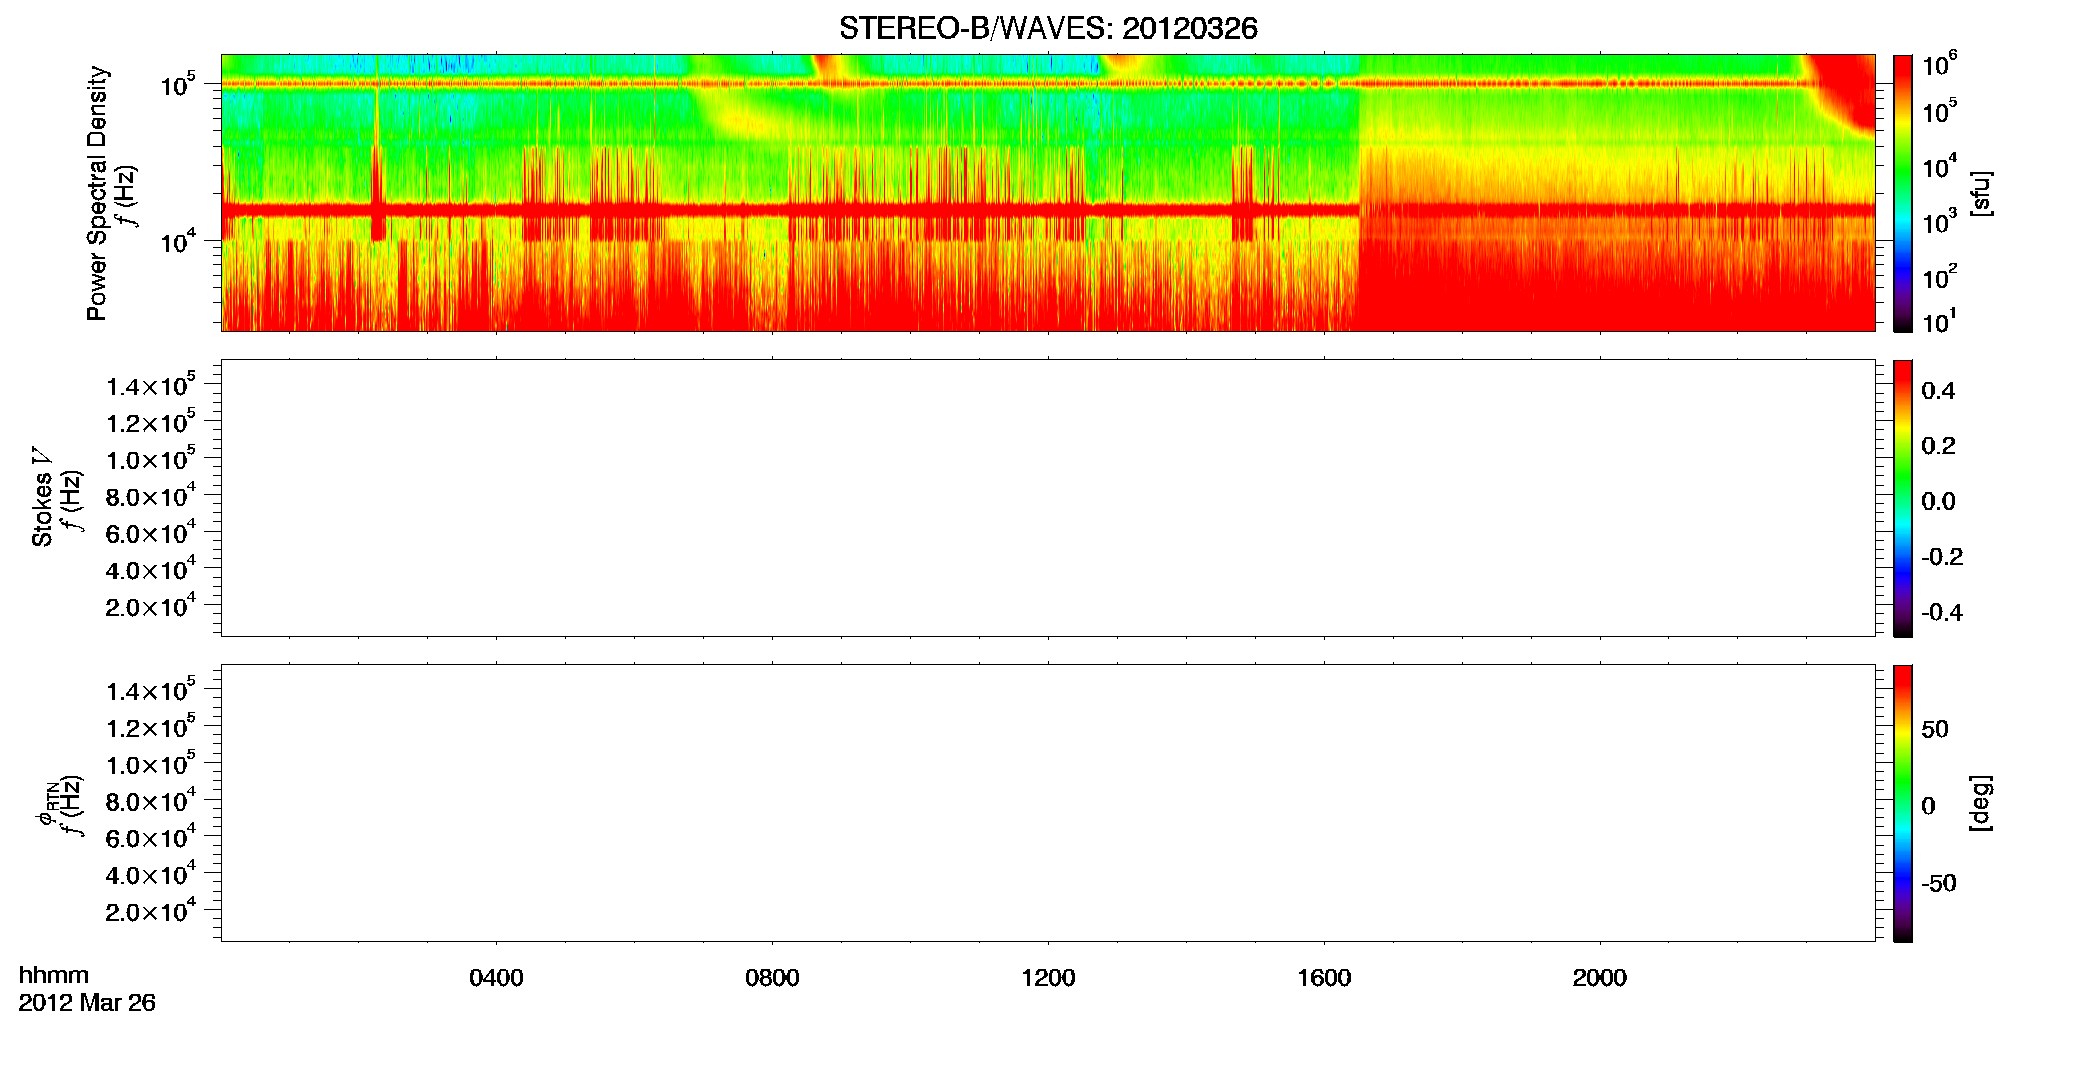
Task: Click the empty phi RTN plot panel
Action: click(1048, 803)
